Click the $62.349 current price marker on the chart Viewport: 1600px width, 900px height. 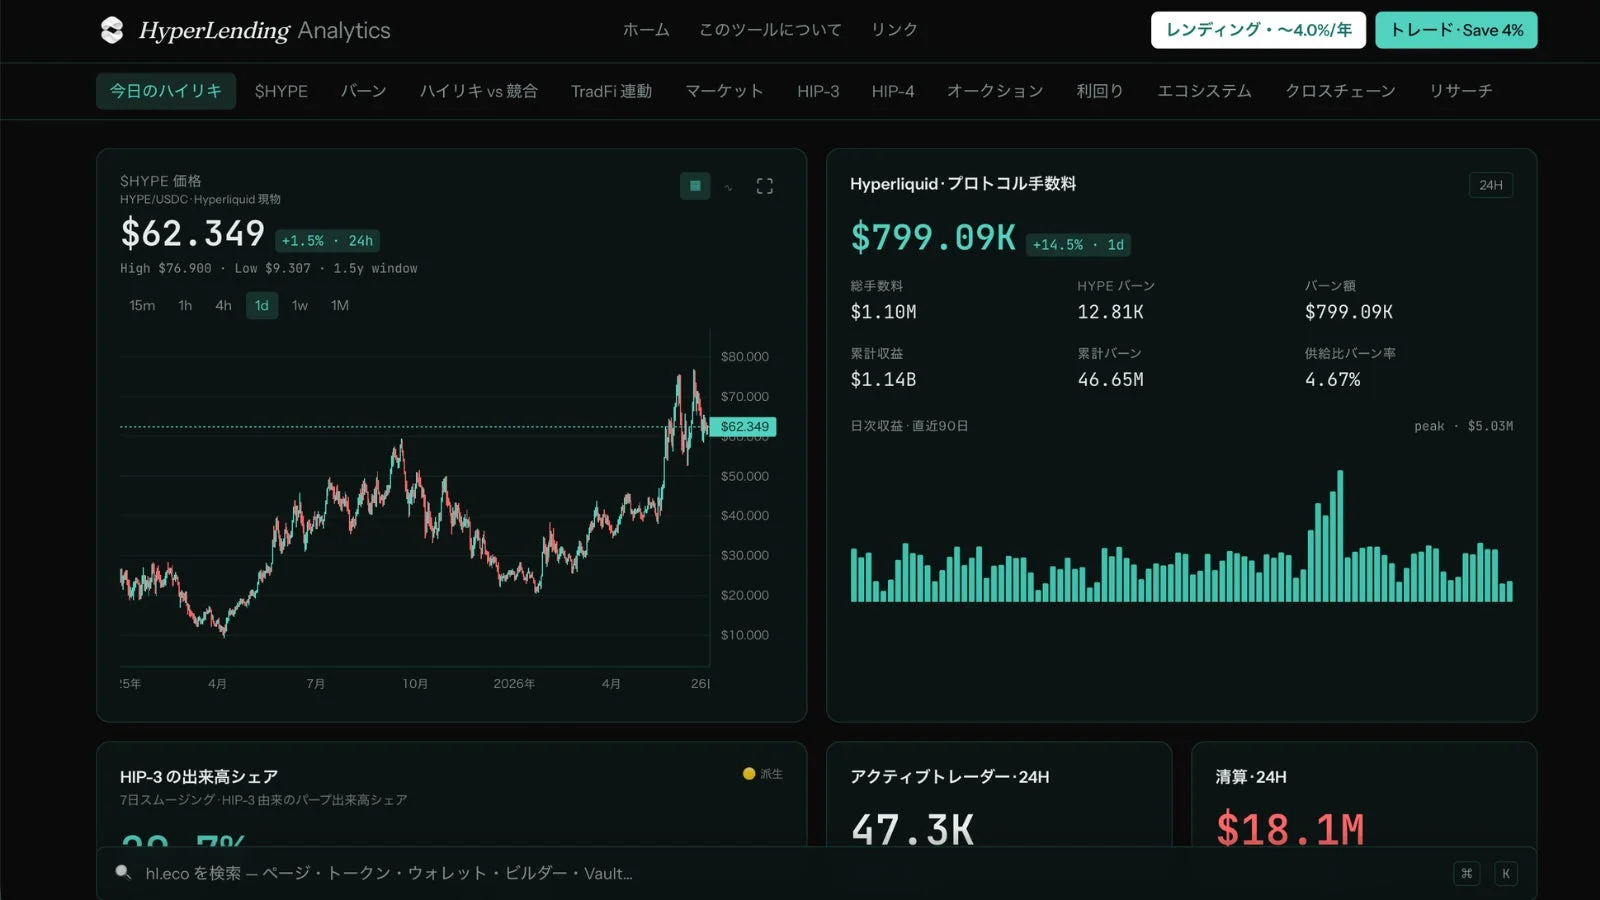[x=744, y=426]
